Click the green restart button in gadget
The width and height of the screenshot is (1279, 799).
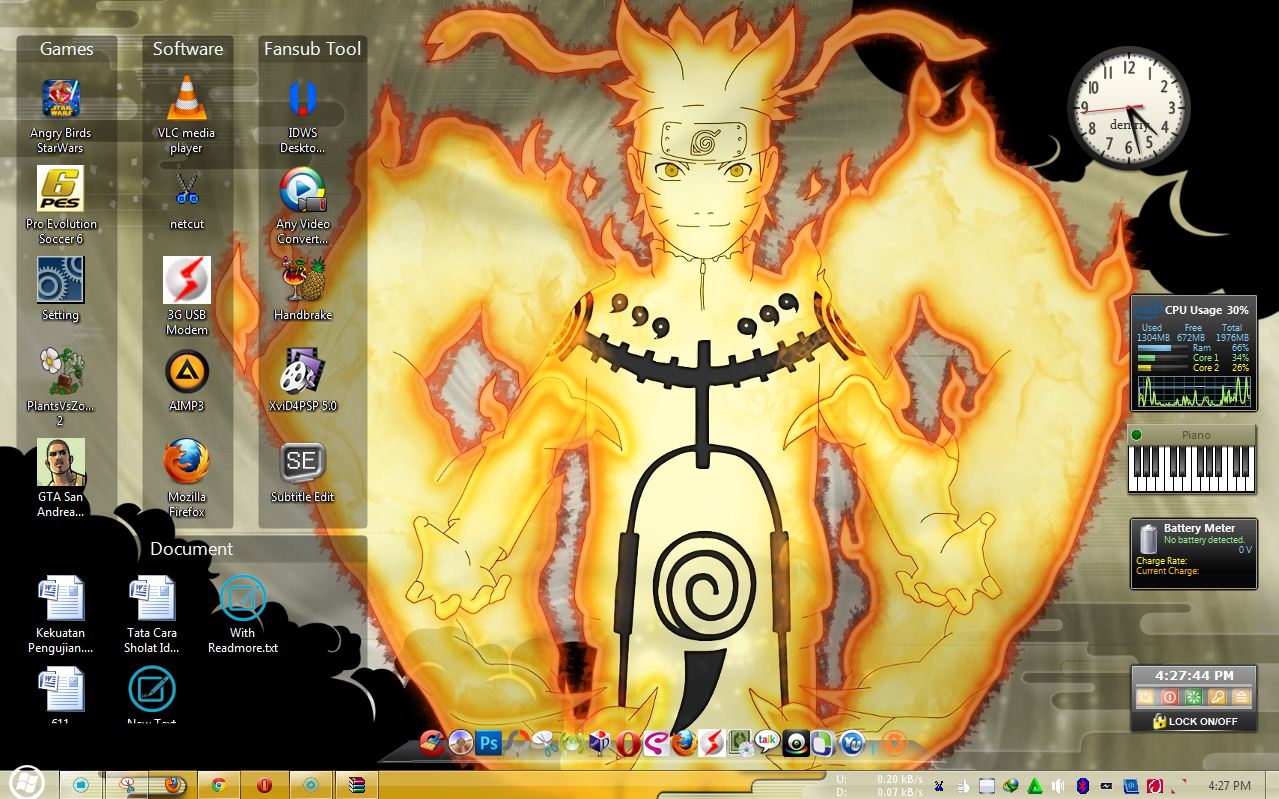pos(1193,697)
